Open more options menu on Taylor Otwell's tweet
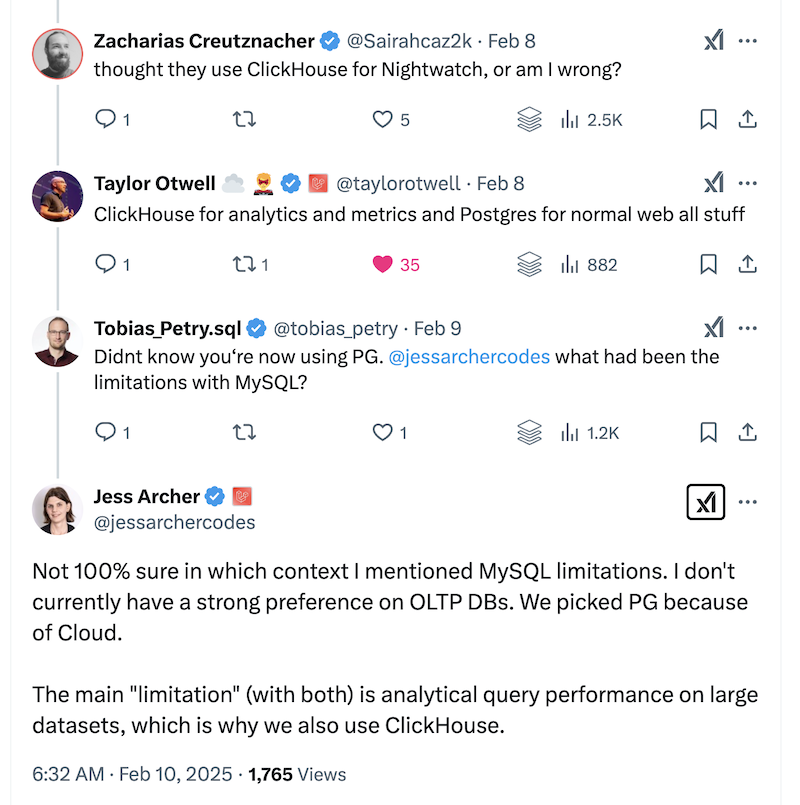800x805 pixels. click(747, 183)
